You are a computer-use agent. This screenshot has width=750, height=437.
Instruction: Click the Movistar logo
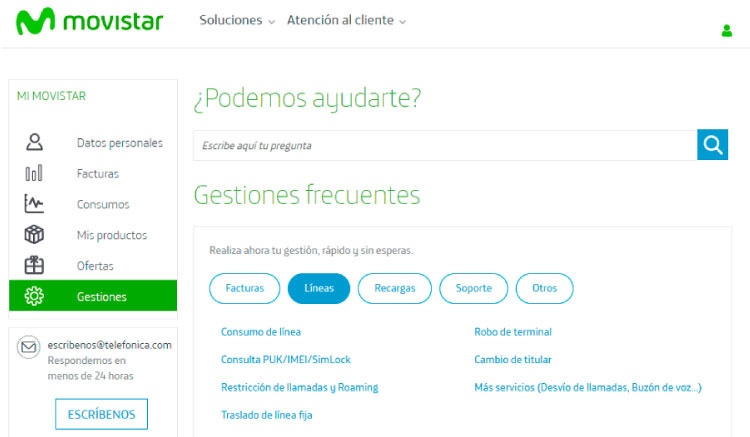coord(89,22)
